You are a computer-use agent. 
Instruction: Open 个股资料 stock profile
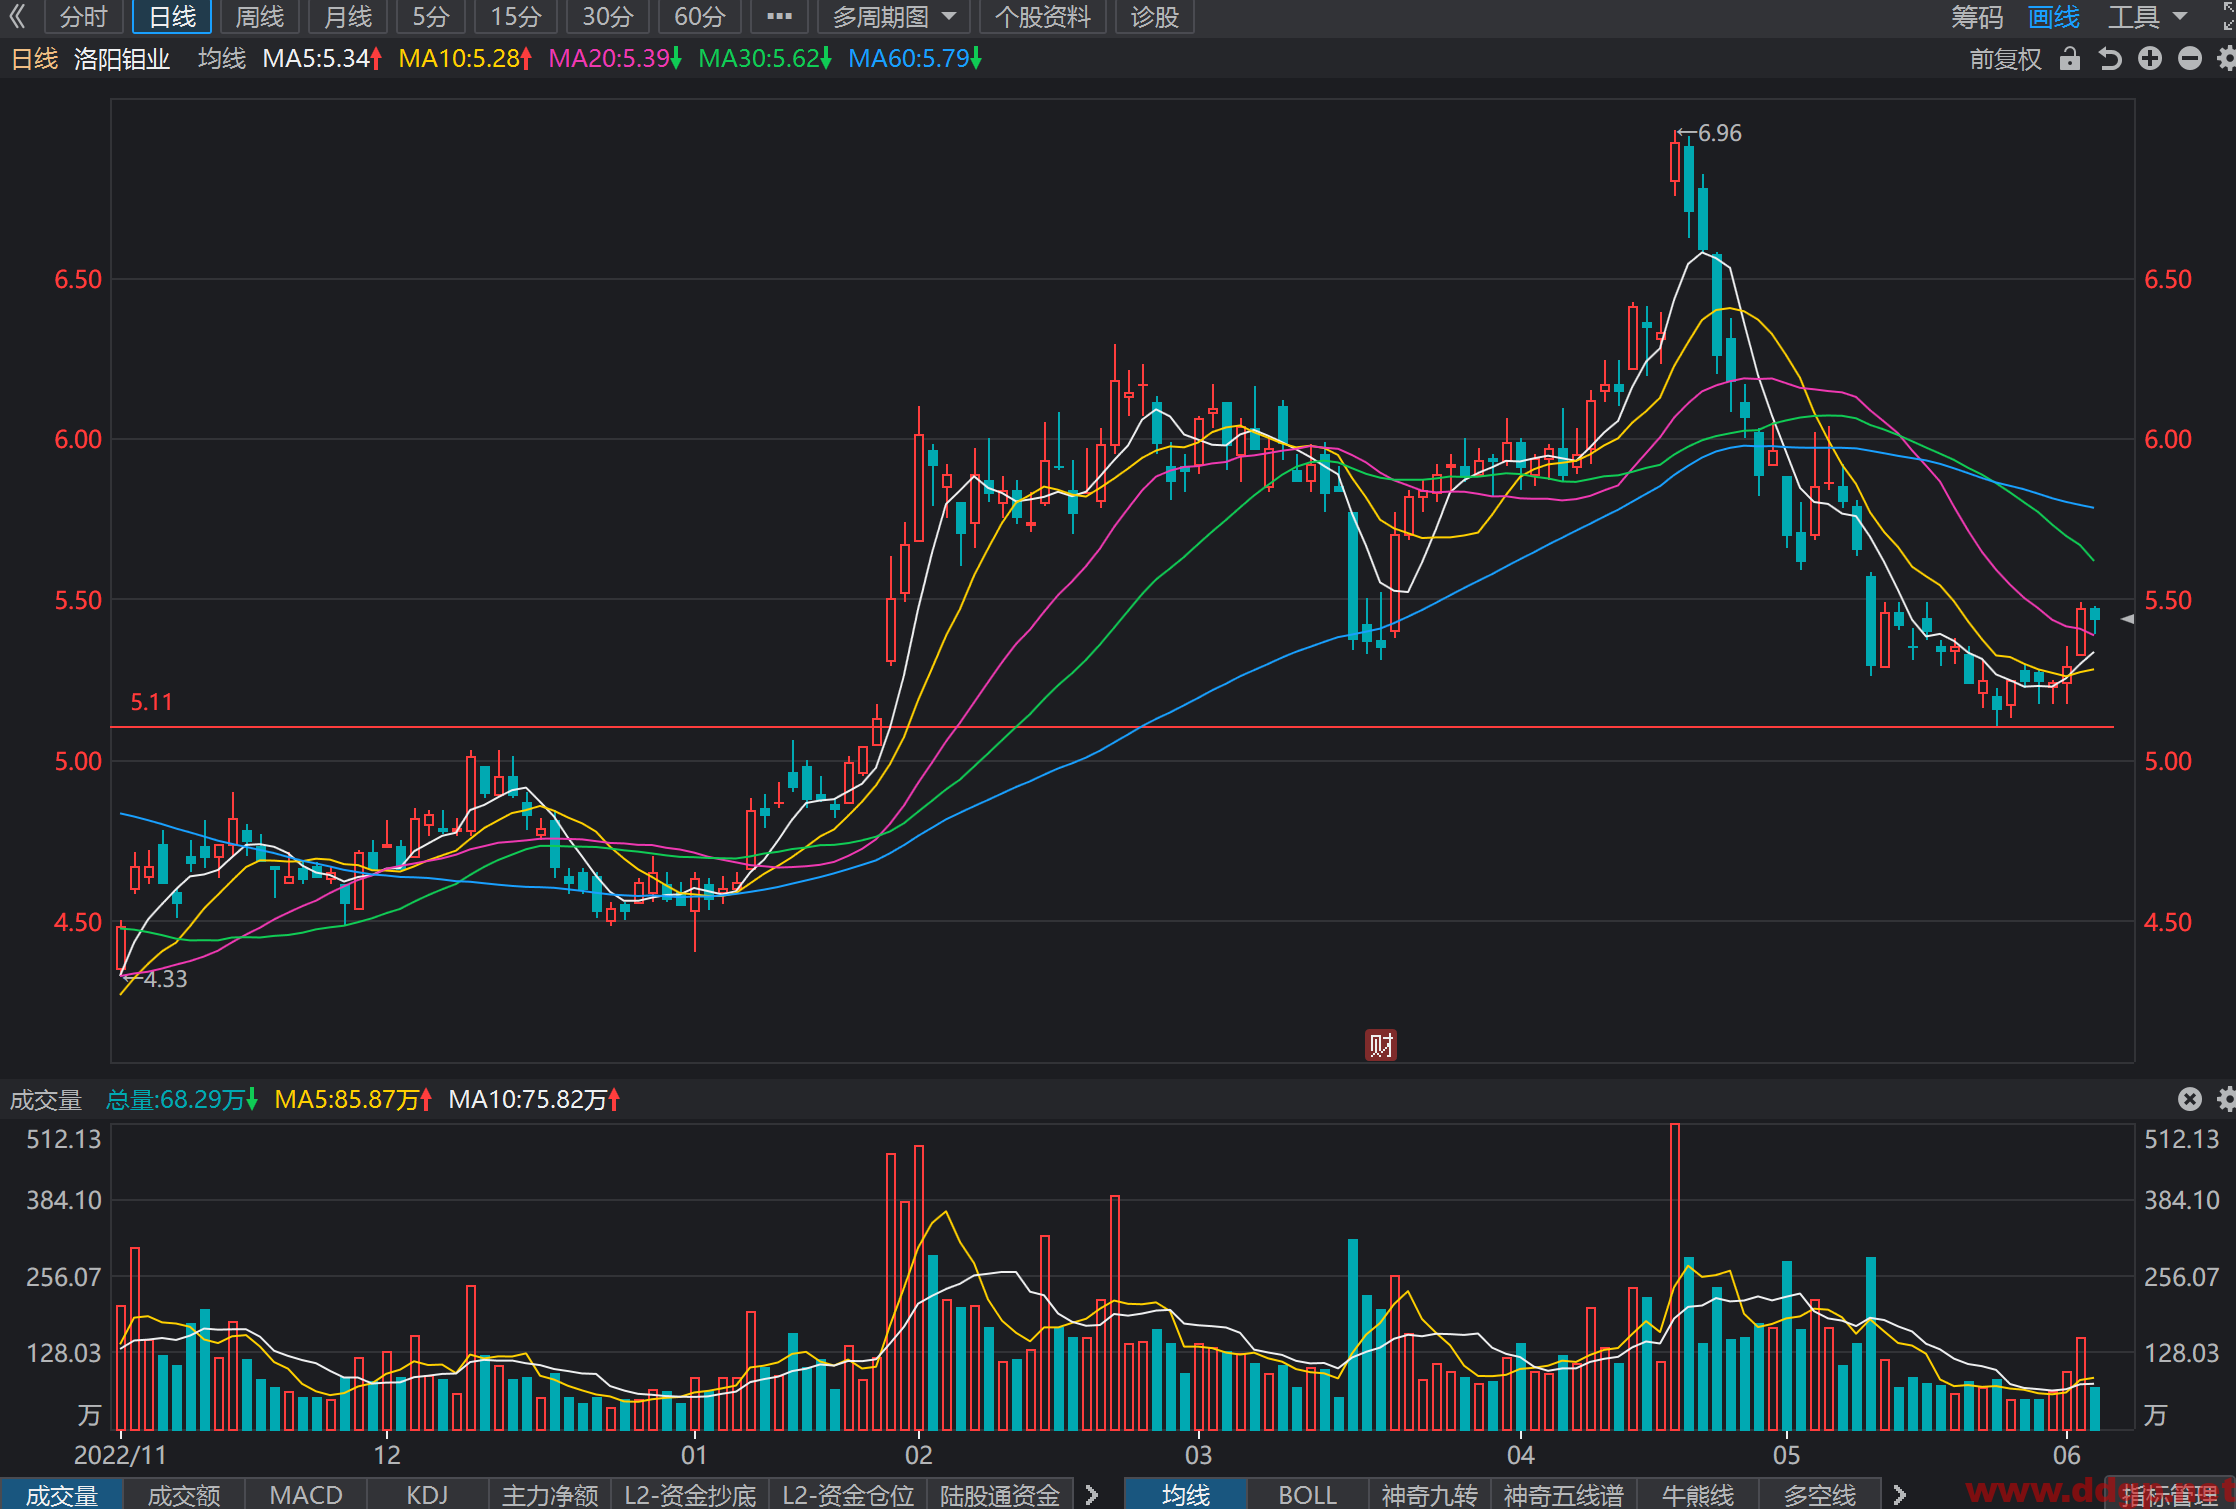pos(1042,17)
